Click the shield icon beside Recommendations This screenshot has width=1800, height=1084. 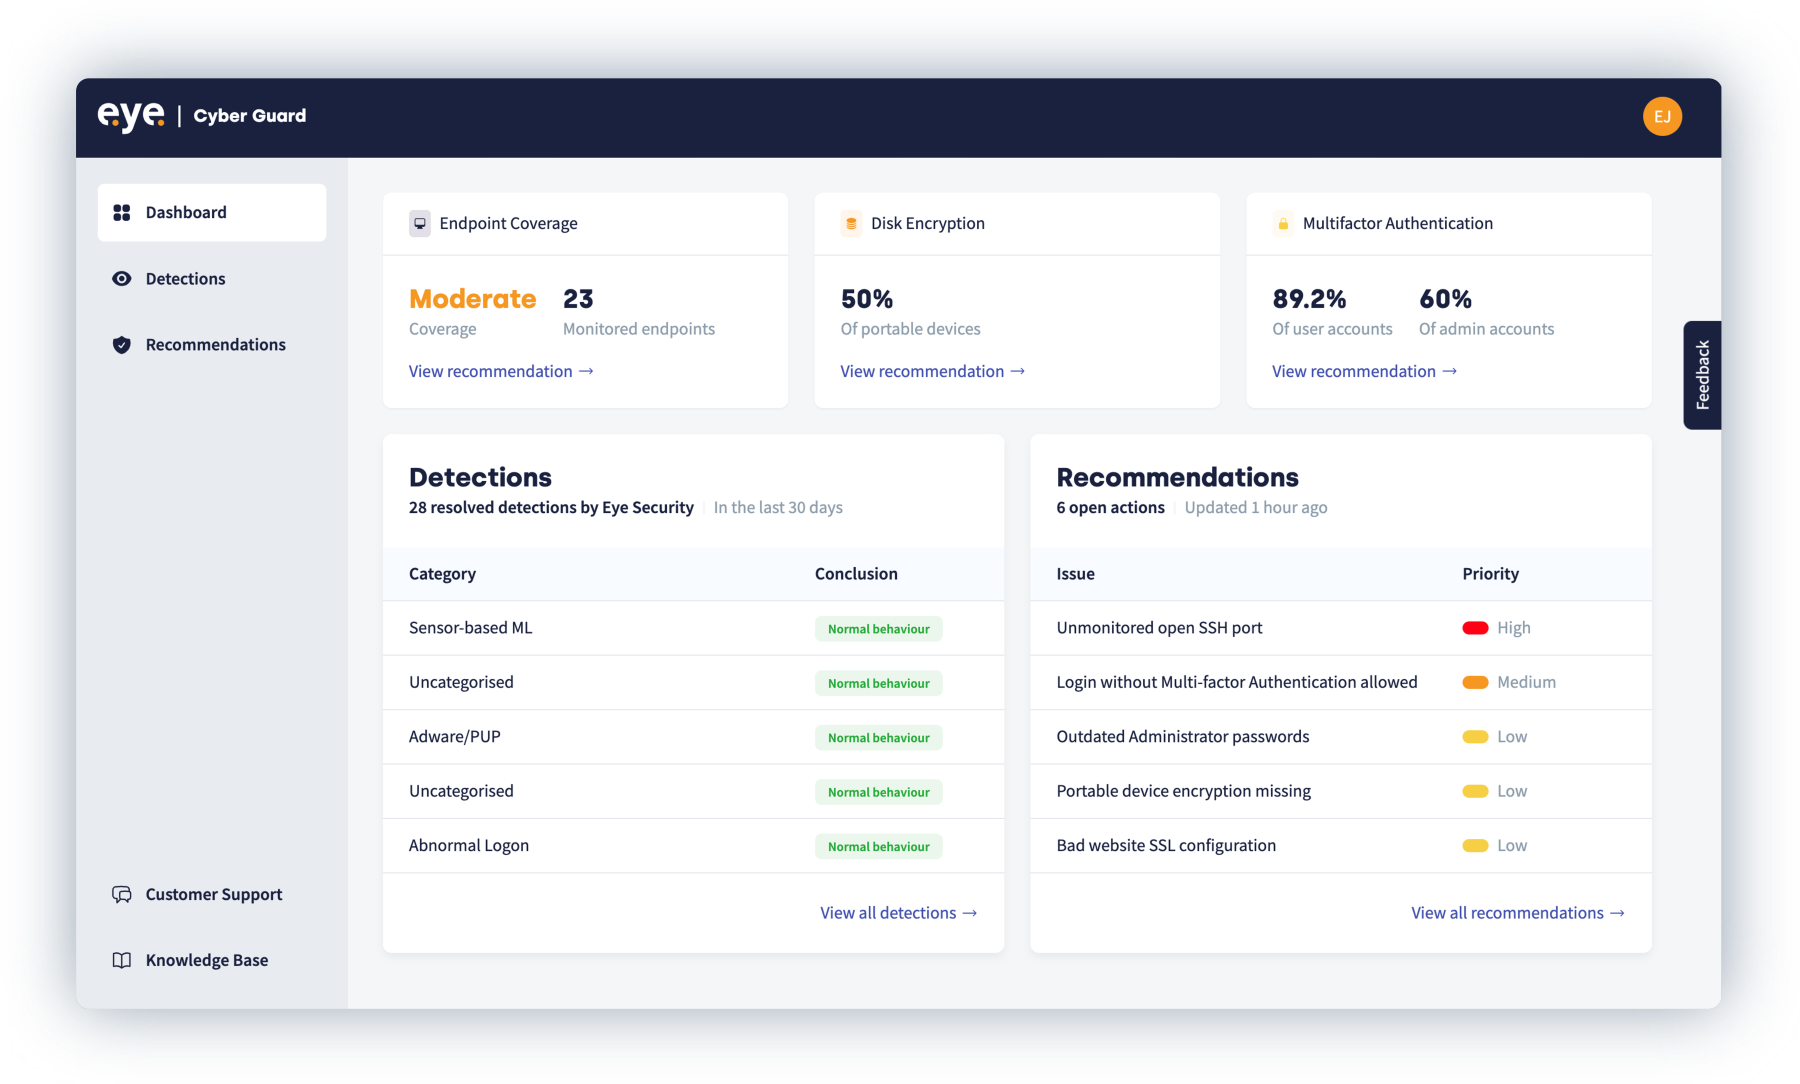click(x=121, y=344)
